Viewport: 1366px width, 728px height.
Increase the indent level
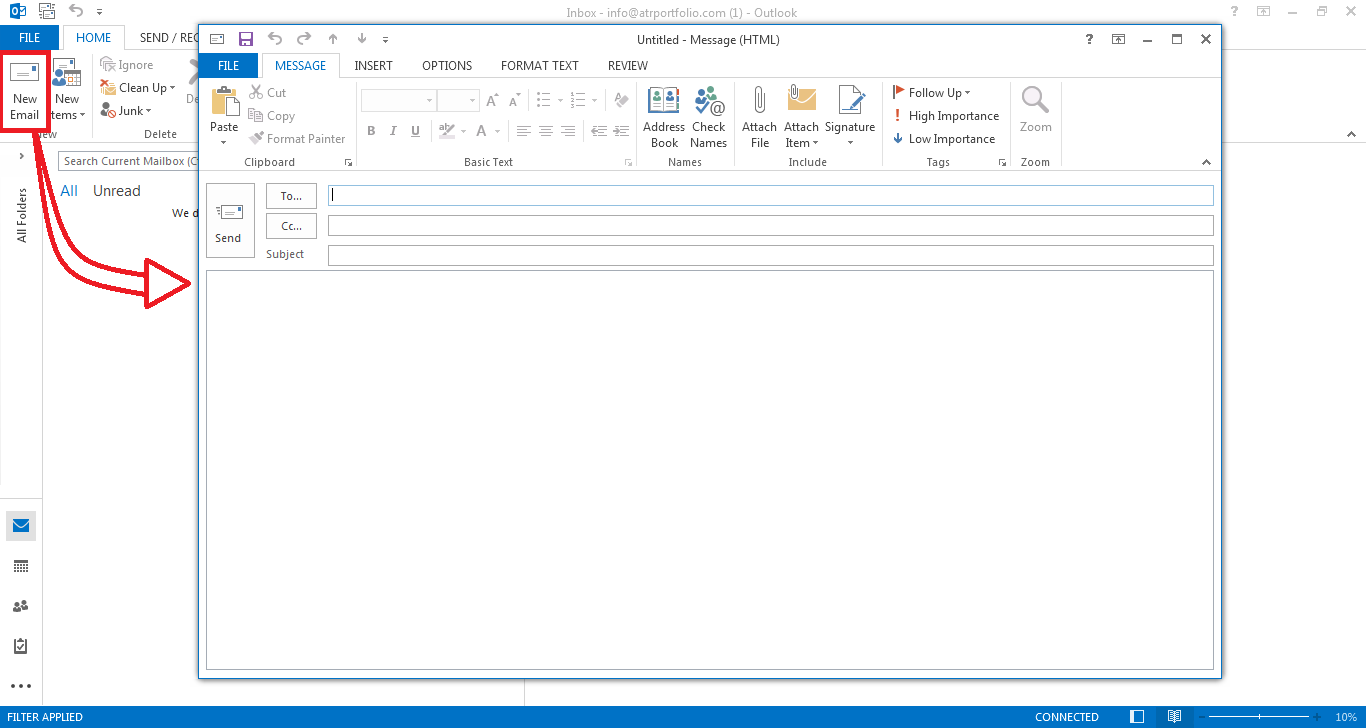[x=621, y=131]
